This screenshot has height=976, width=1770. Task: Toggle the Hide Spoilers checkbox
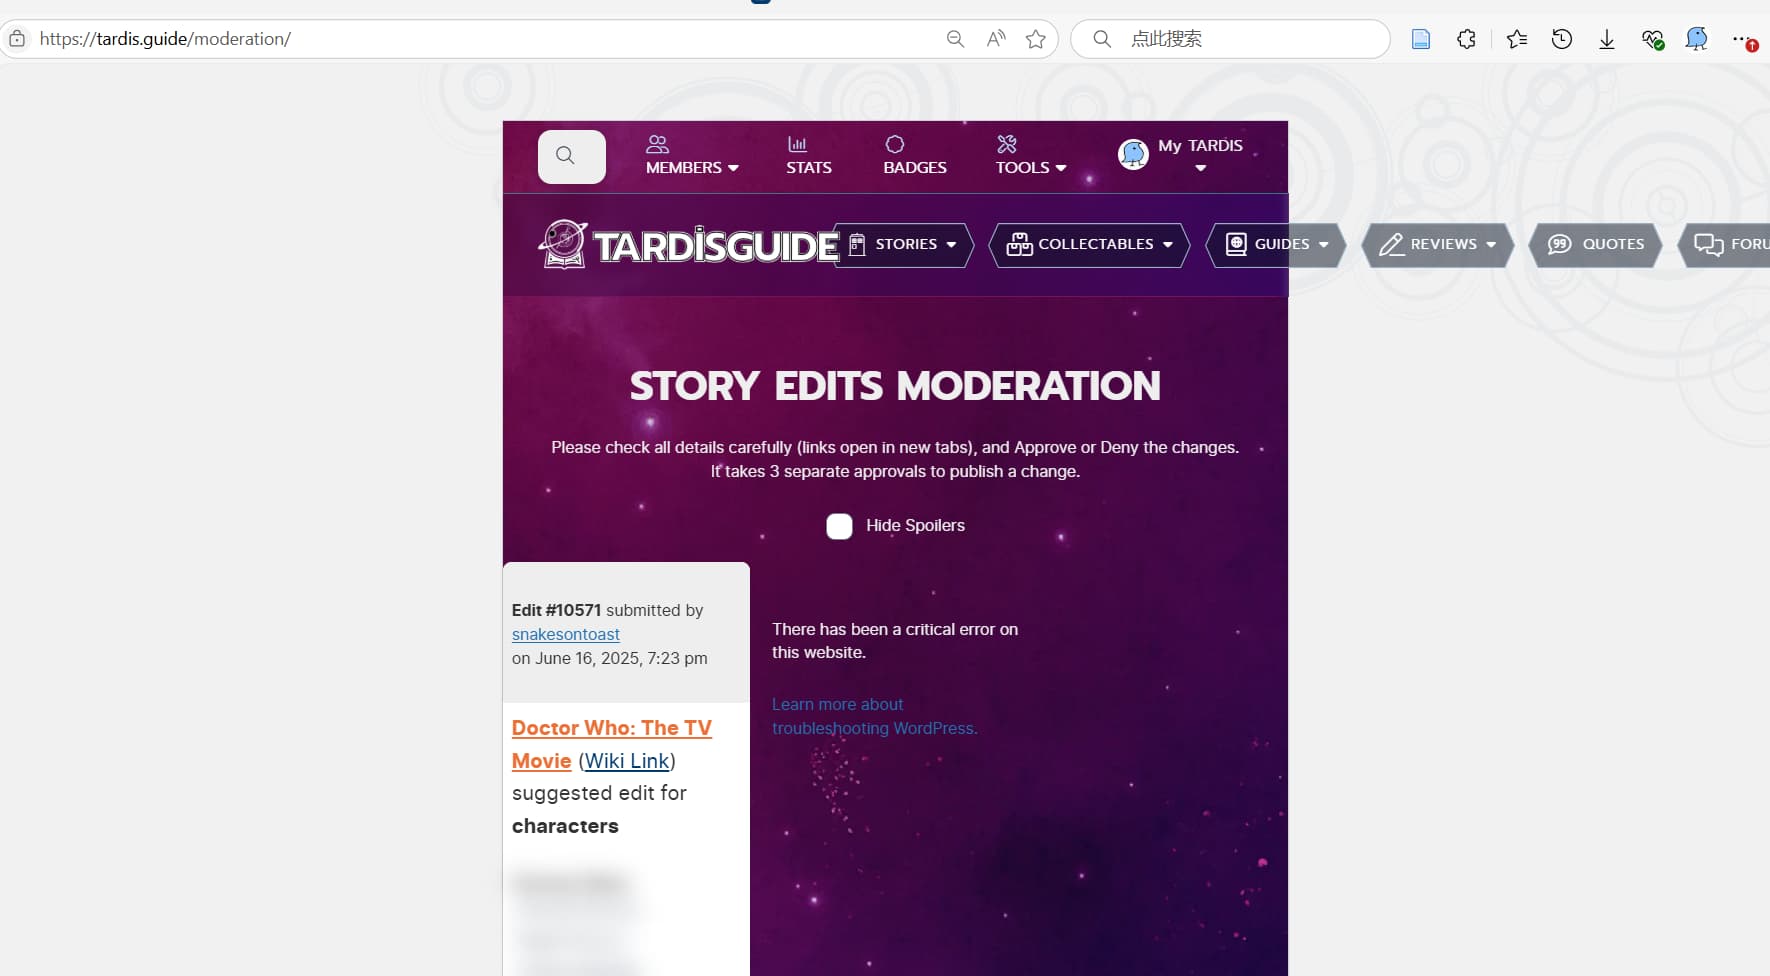coord(839,526)
